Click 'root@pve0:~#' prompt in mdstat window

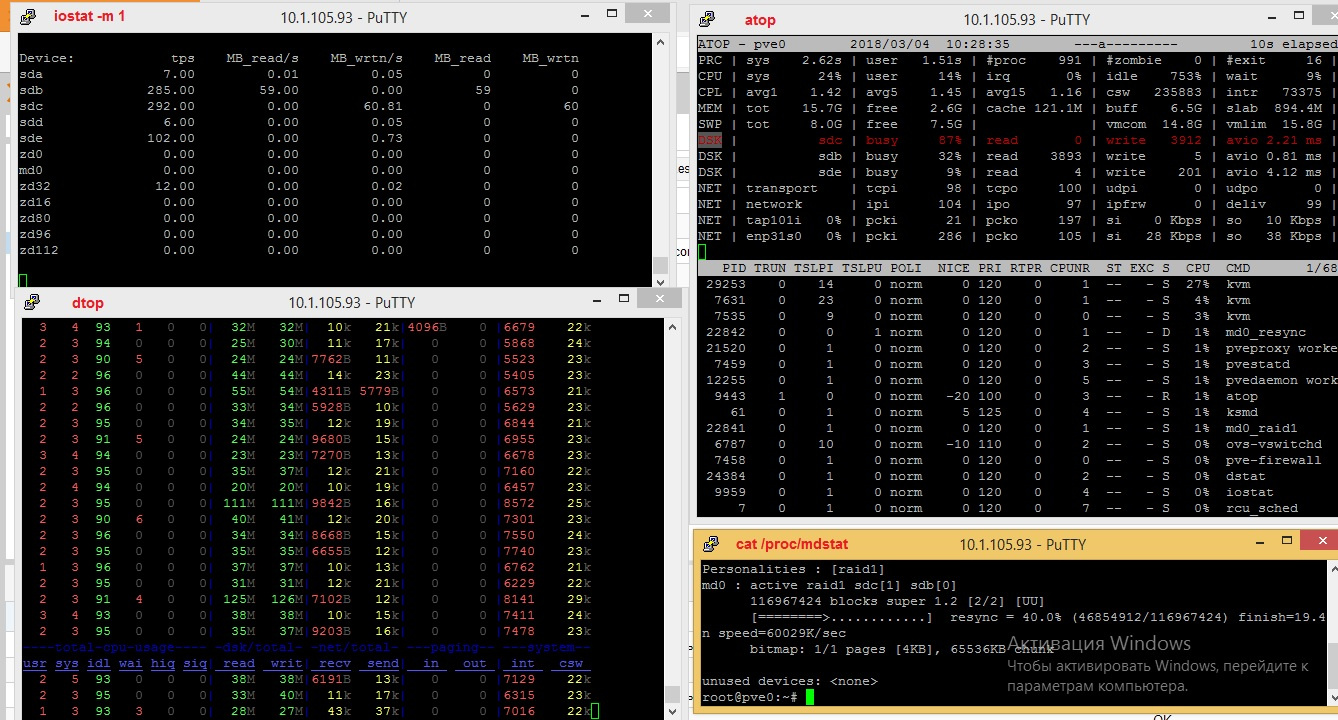[x=750, y=697]
